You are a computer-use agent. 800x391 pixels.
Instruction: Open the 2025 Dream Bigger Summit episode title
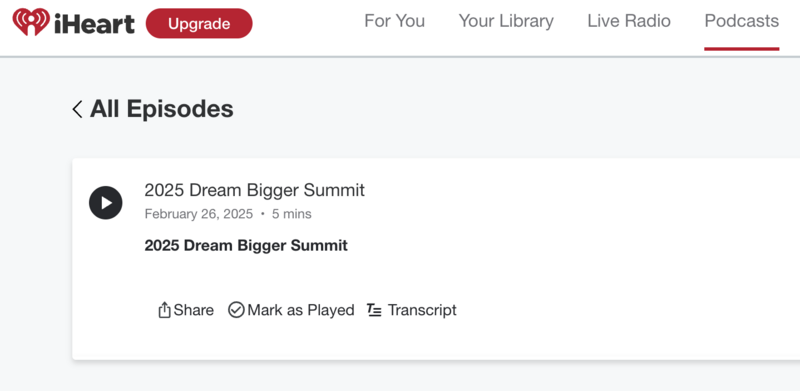(255, 190)
